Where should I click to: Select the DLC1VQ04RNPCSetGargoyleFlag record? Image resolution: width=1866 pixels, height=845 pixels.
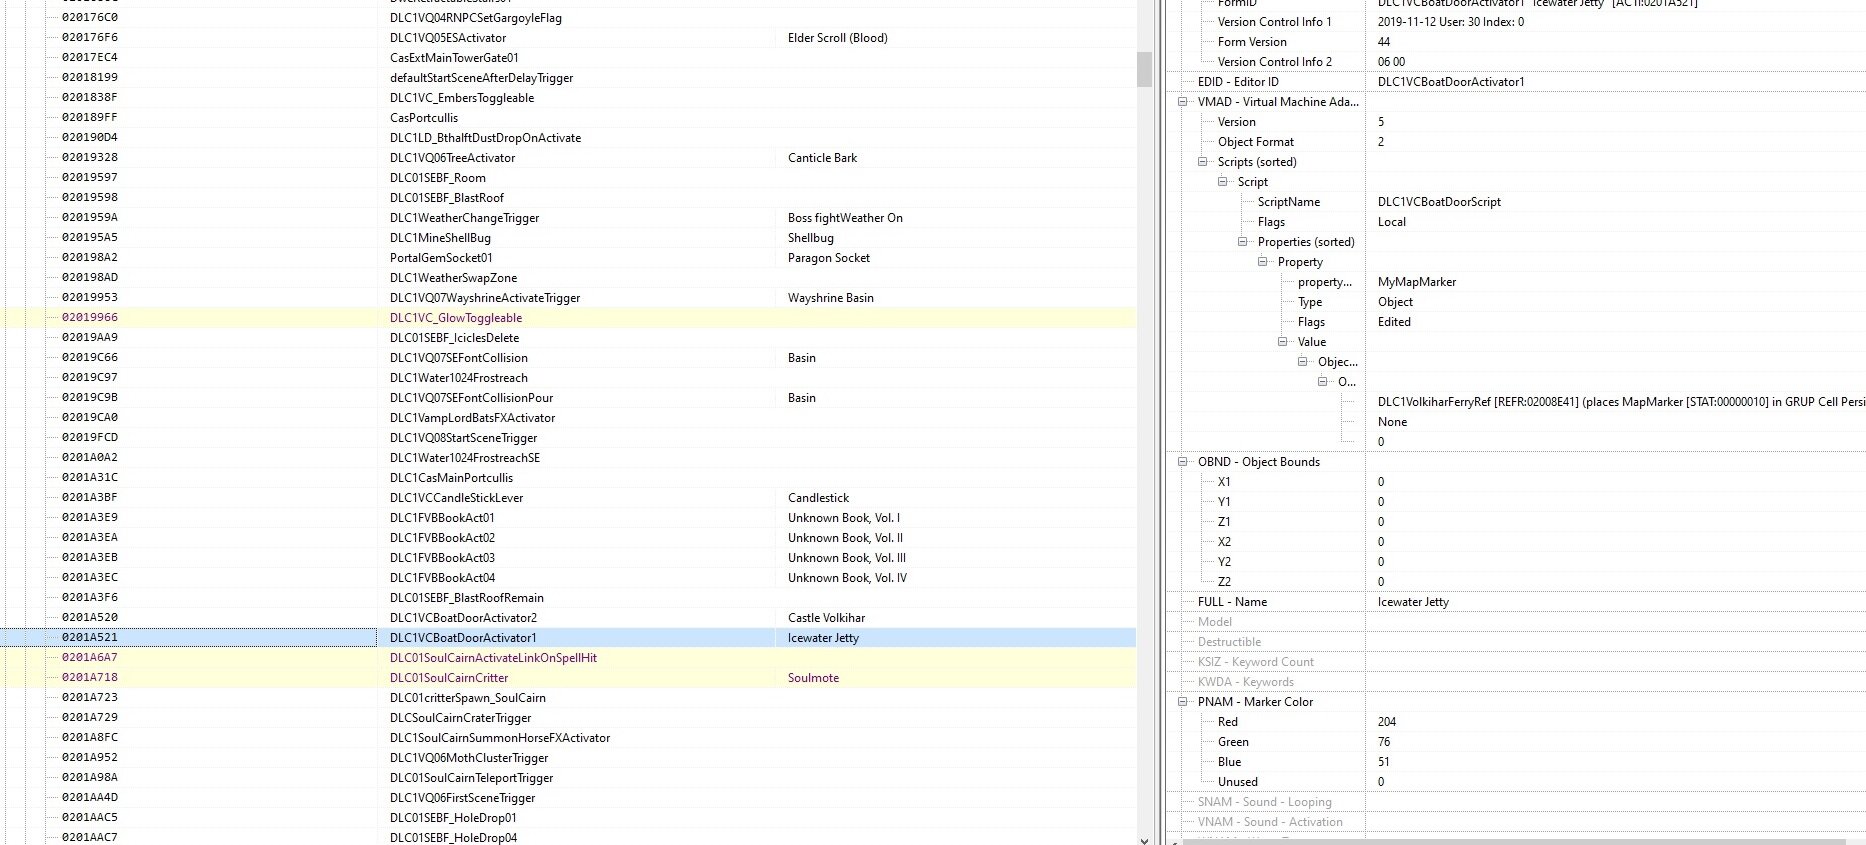[x=568, y=18]
